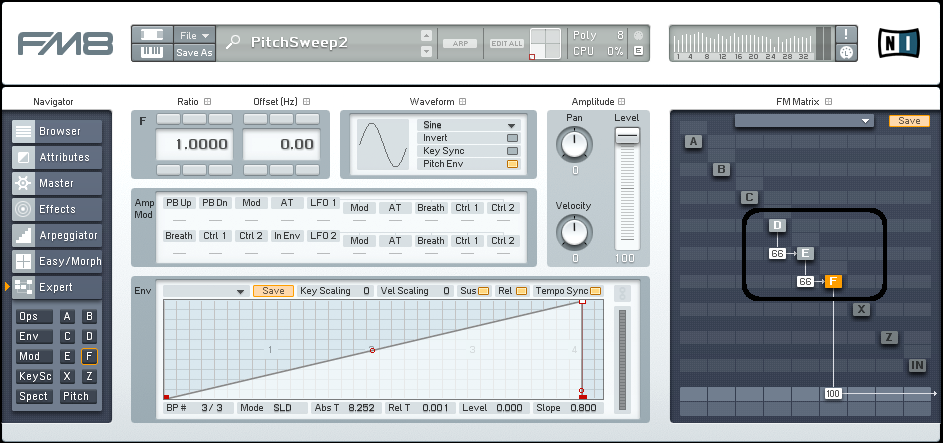
Task: Toggle the Sus envelope option
Action: (484, 291)
